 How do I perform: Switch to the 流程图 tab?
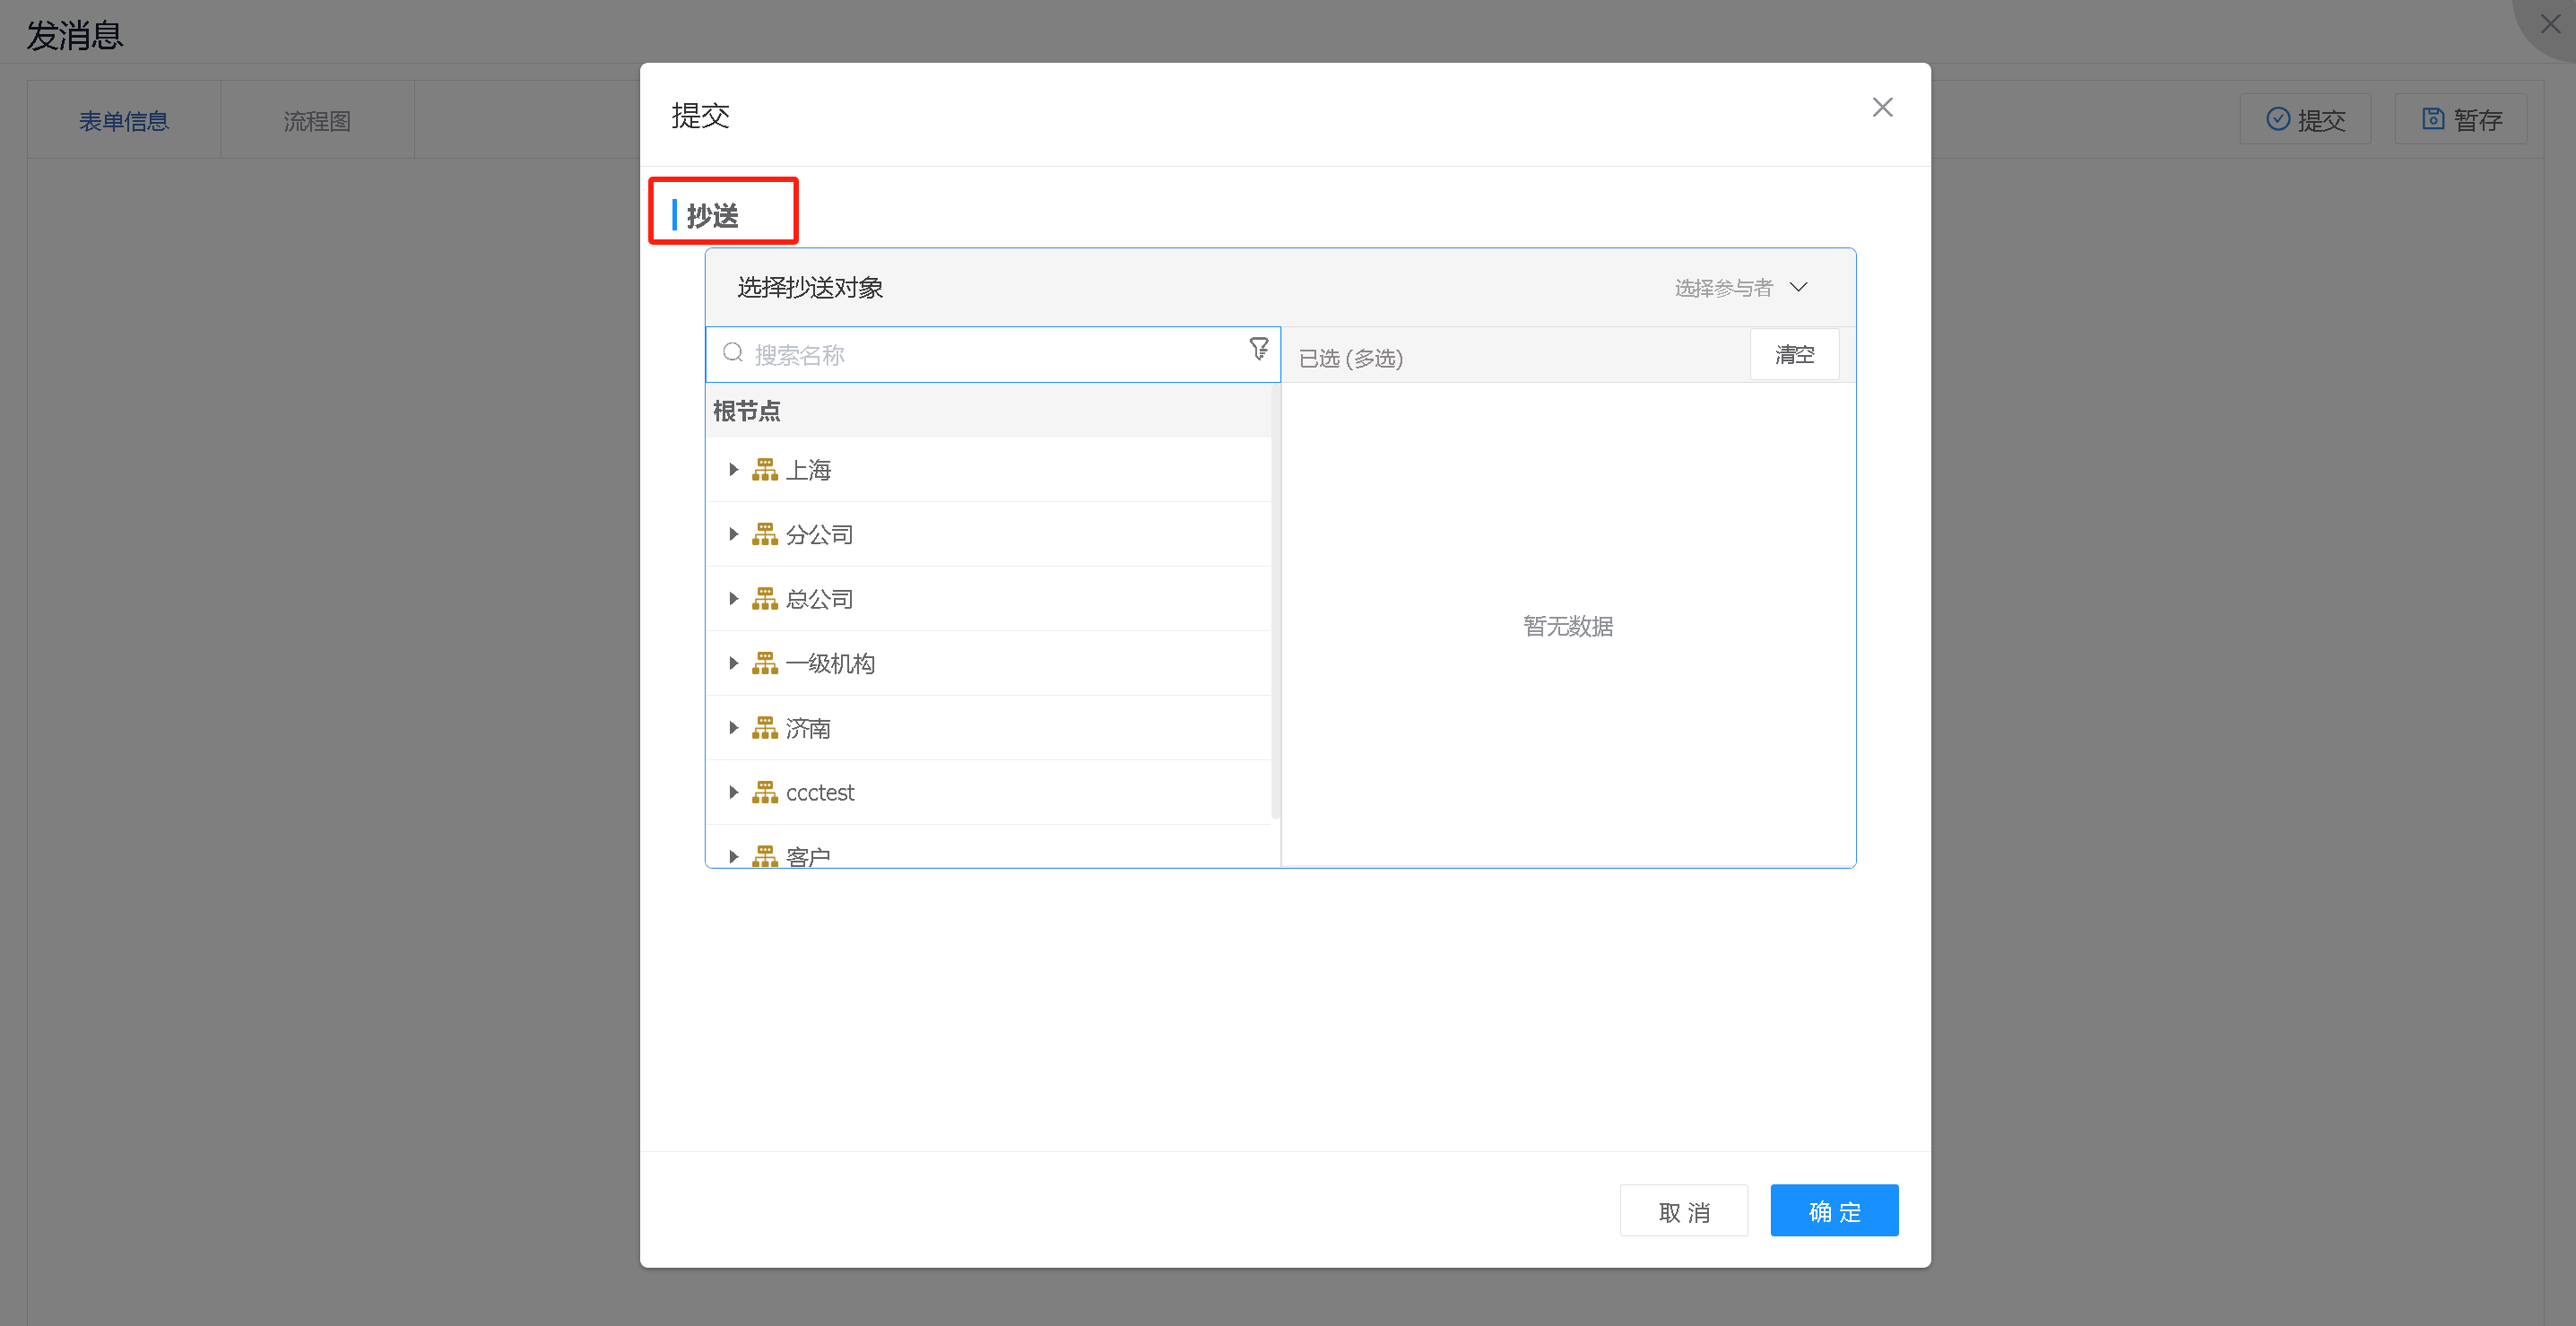click(x=317, y=121)
